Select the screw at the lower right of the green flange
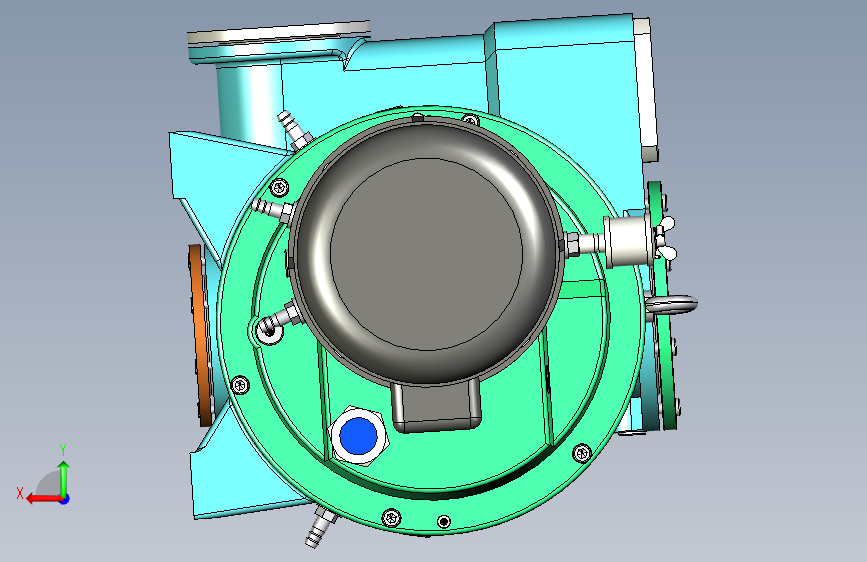867x562 pixels. 582,453
